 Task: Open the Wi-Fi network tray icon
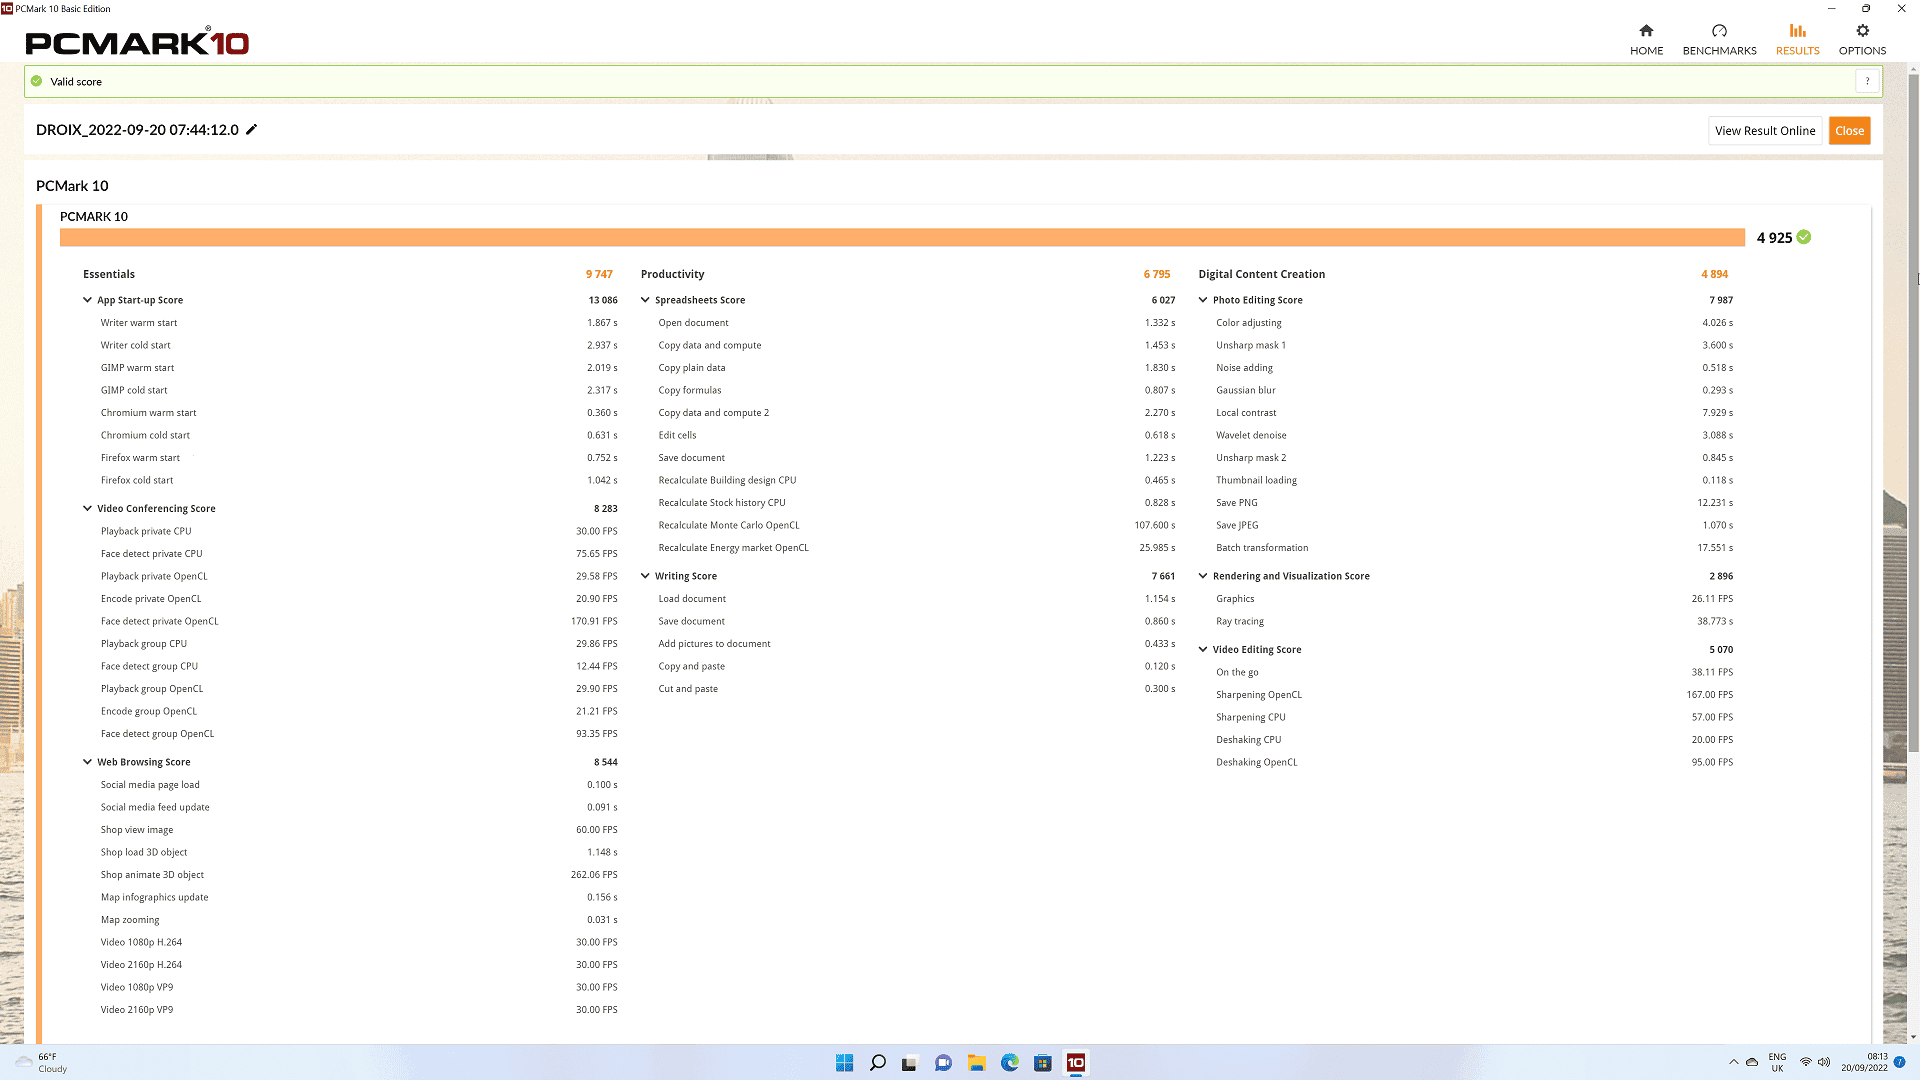1805,1062
